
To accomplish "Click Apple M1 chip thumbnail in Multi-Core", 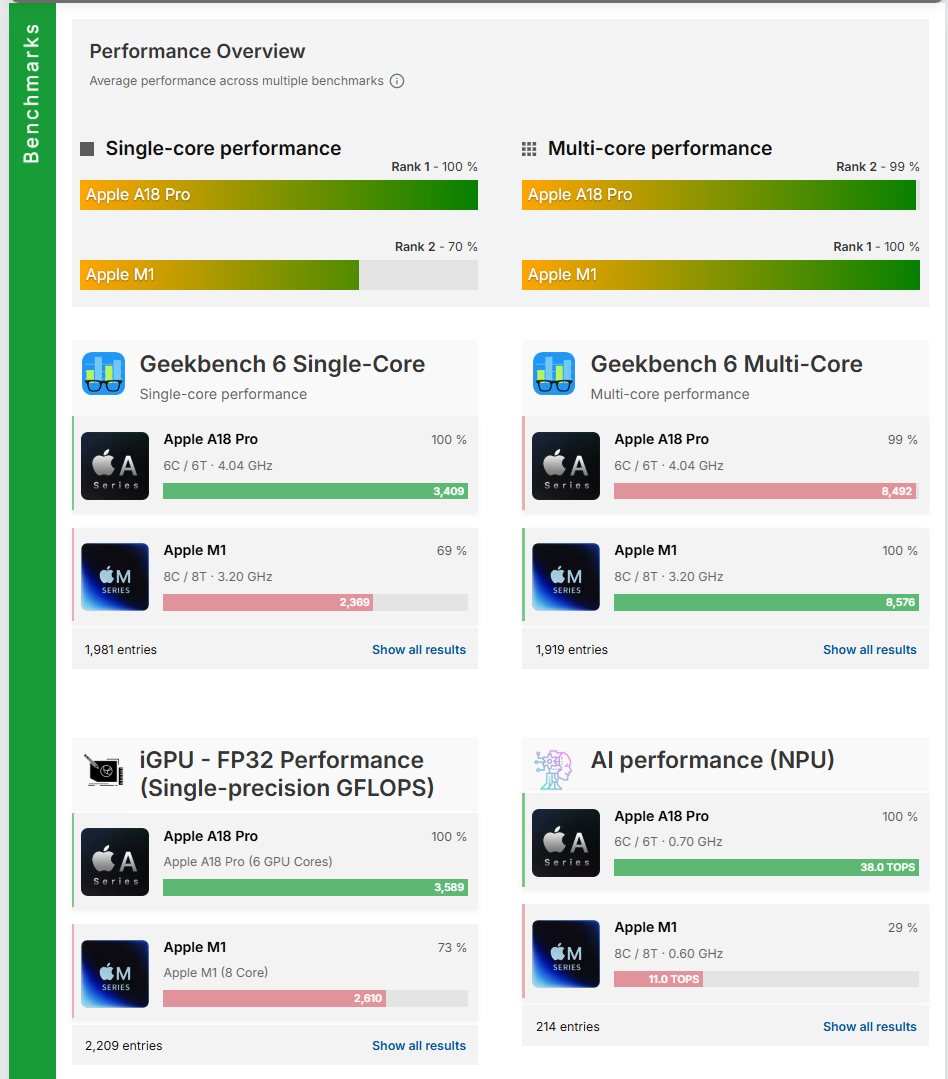I will [x=566, y=577].
